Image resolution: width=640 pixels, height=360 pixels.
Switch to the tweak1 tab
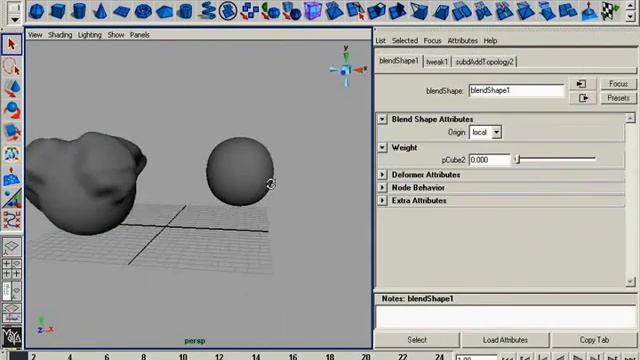(x=437, y=62)
